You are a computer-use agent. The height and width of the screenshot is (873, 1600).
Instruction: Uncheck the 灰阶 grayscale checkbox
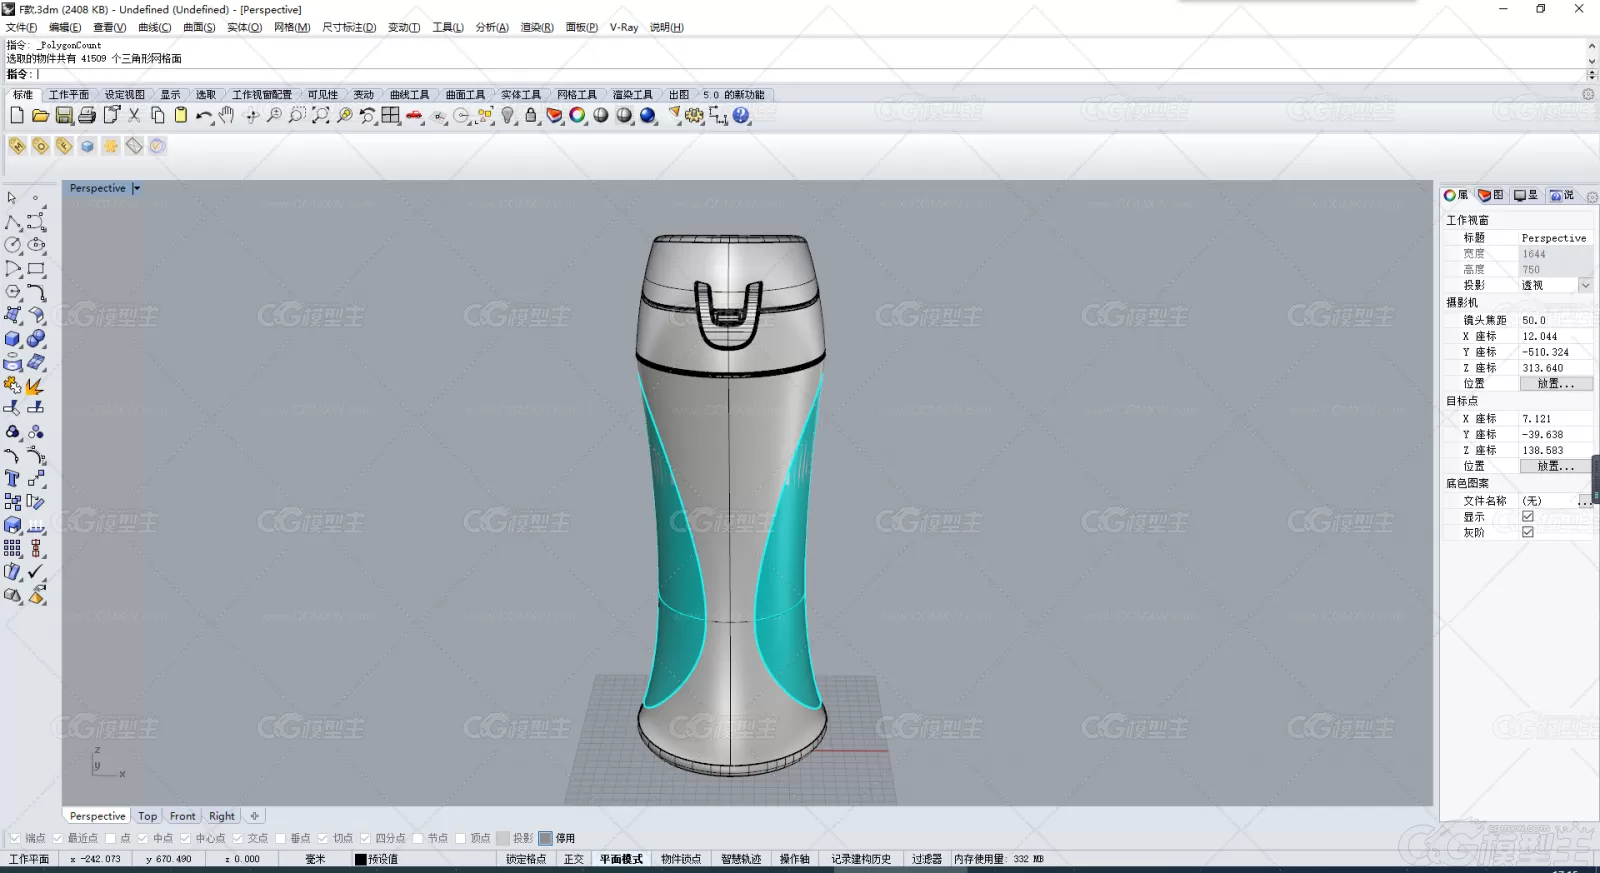coord(1528,532)
